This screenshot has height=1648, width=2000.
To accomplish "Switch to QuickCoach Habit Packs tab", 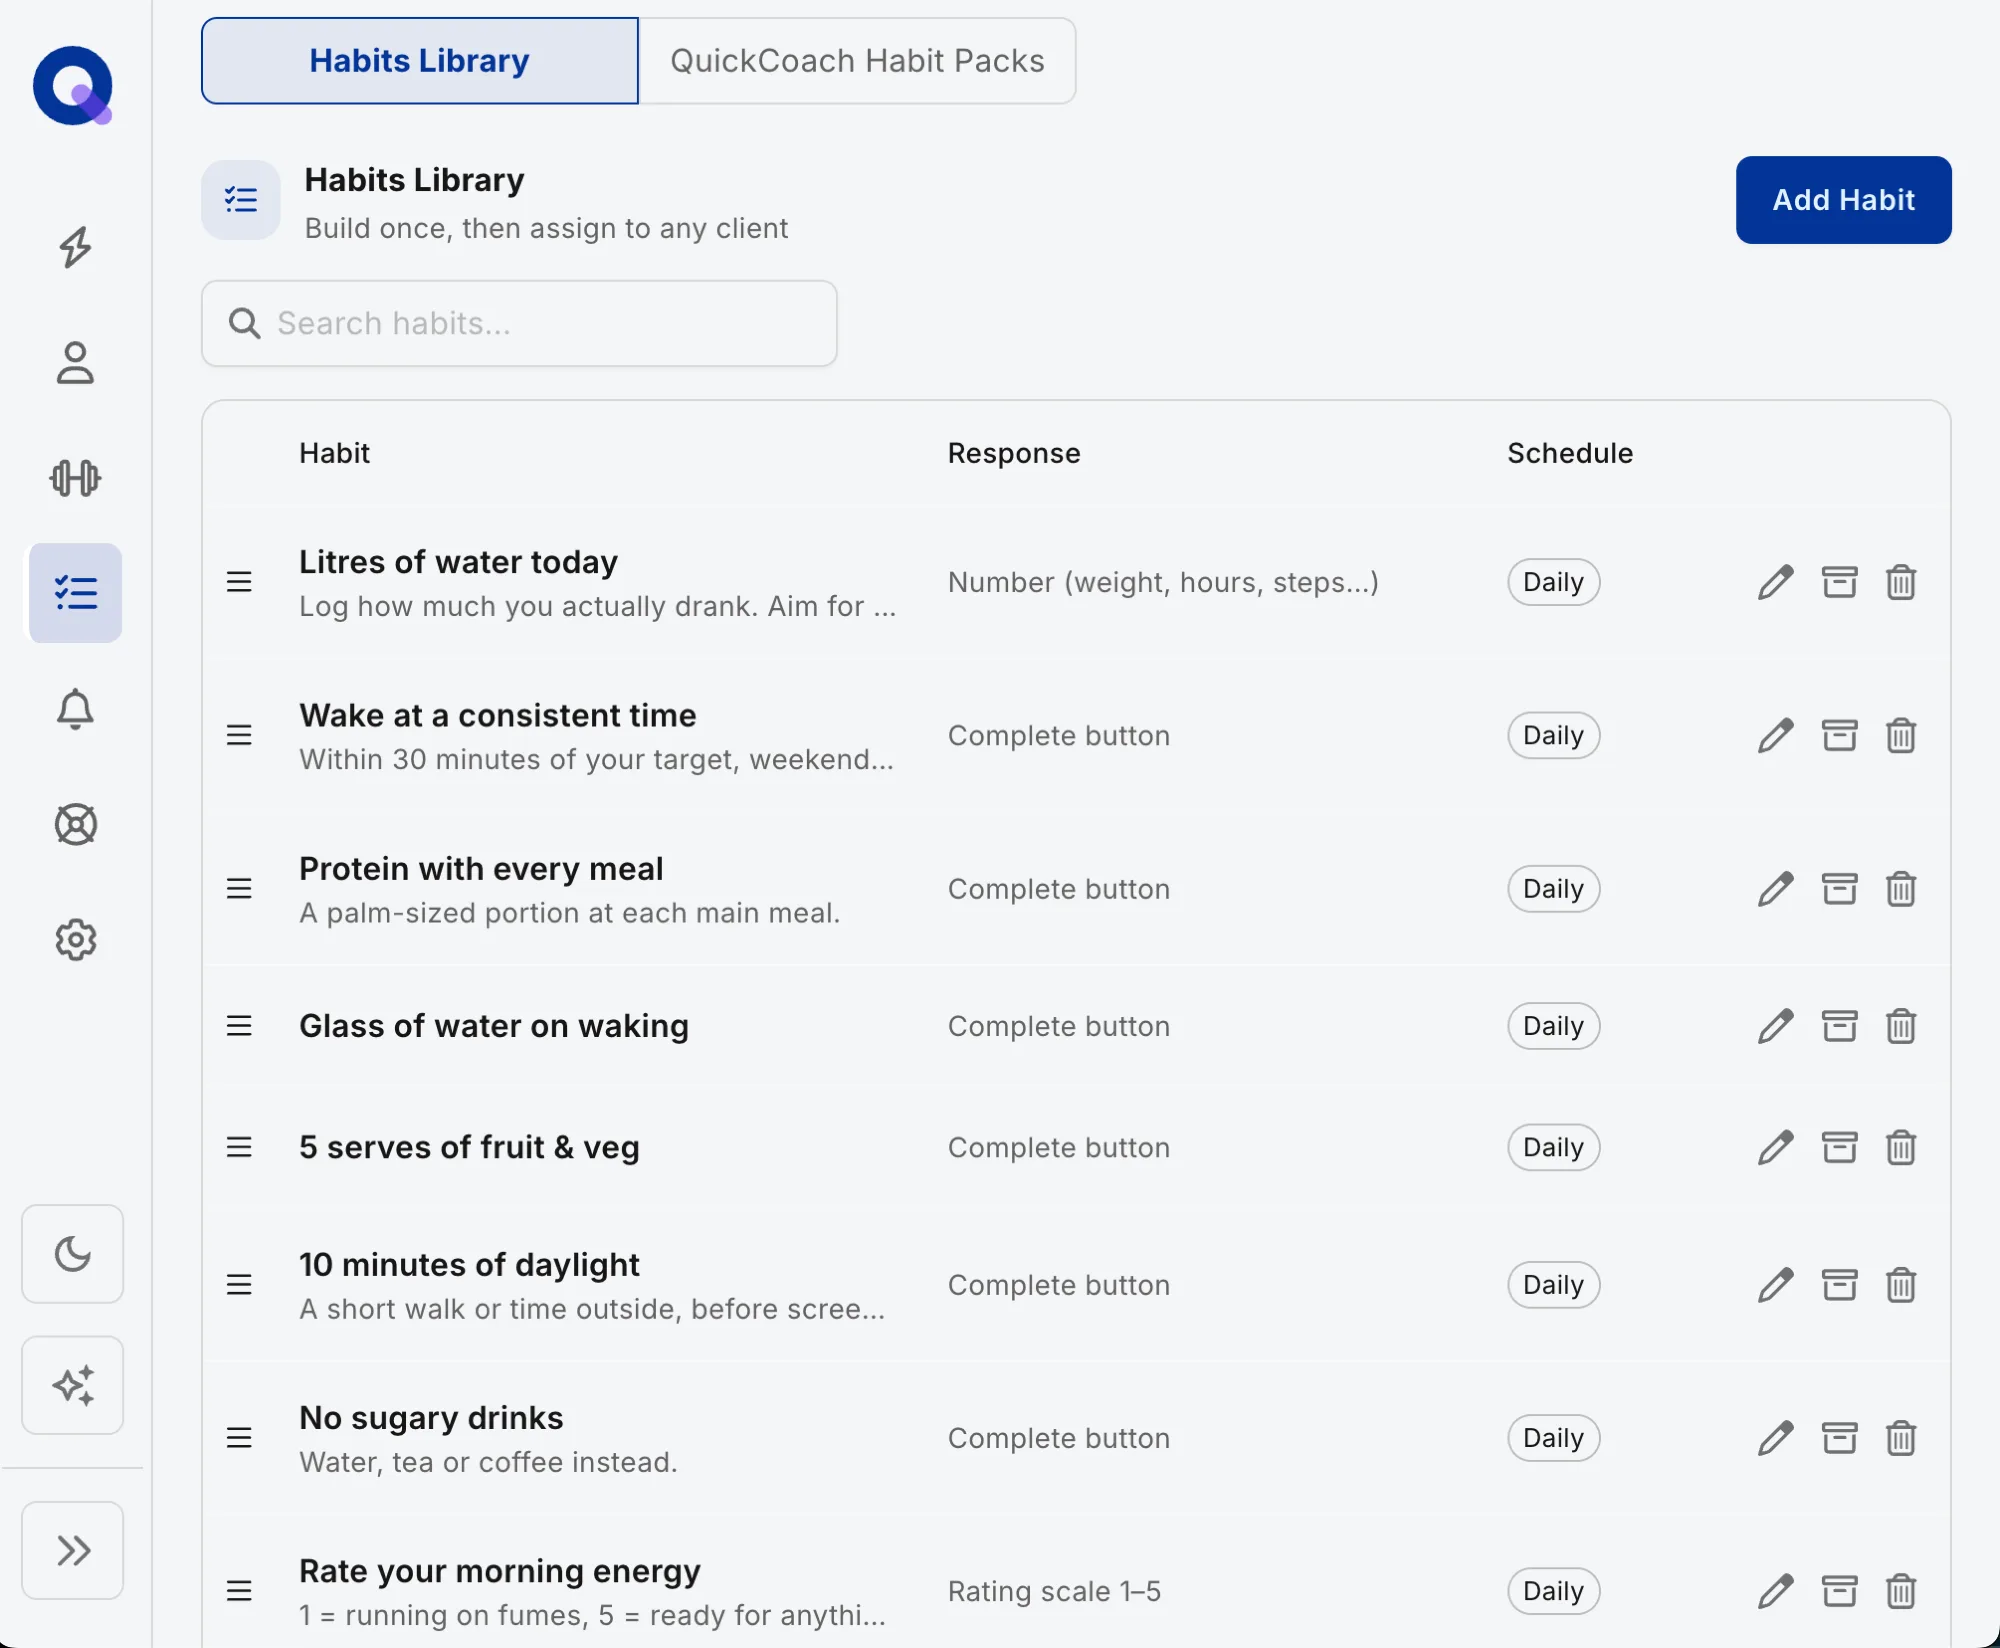I will pyautogui.click(x=857, y=61).
